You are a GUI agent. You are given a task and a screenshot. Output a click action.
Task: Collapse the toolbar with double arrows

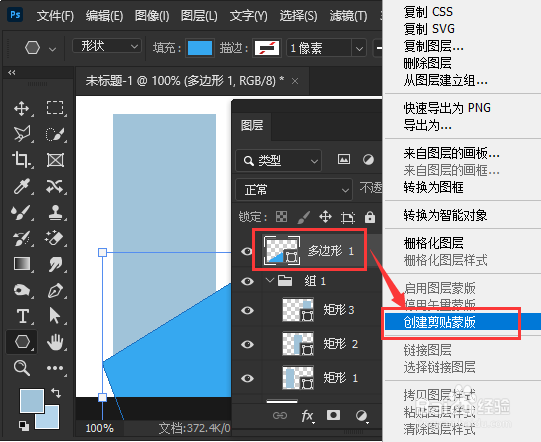tap(12, 72)
